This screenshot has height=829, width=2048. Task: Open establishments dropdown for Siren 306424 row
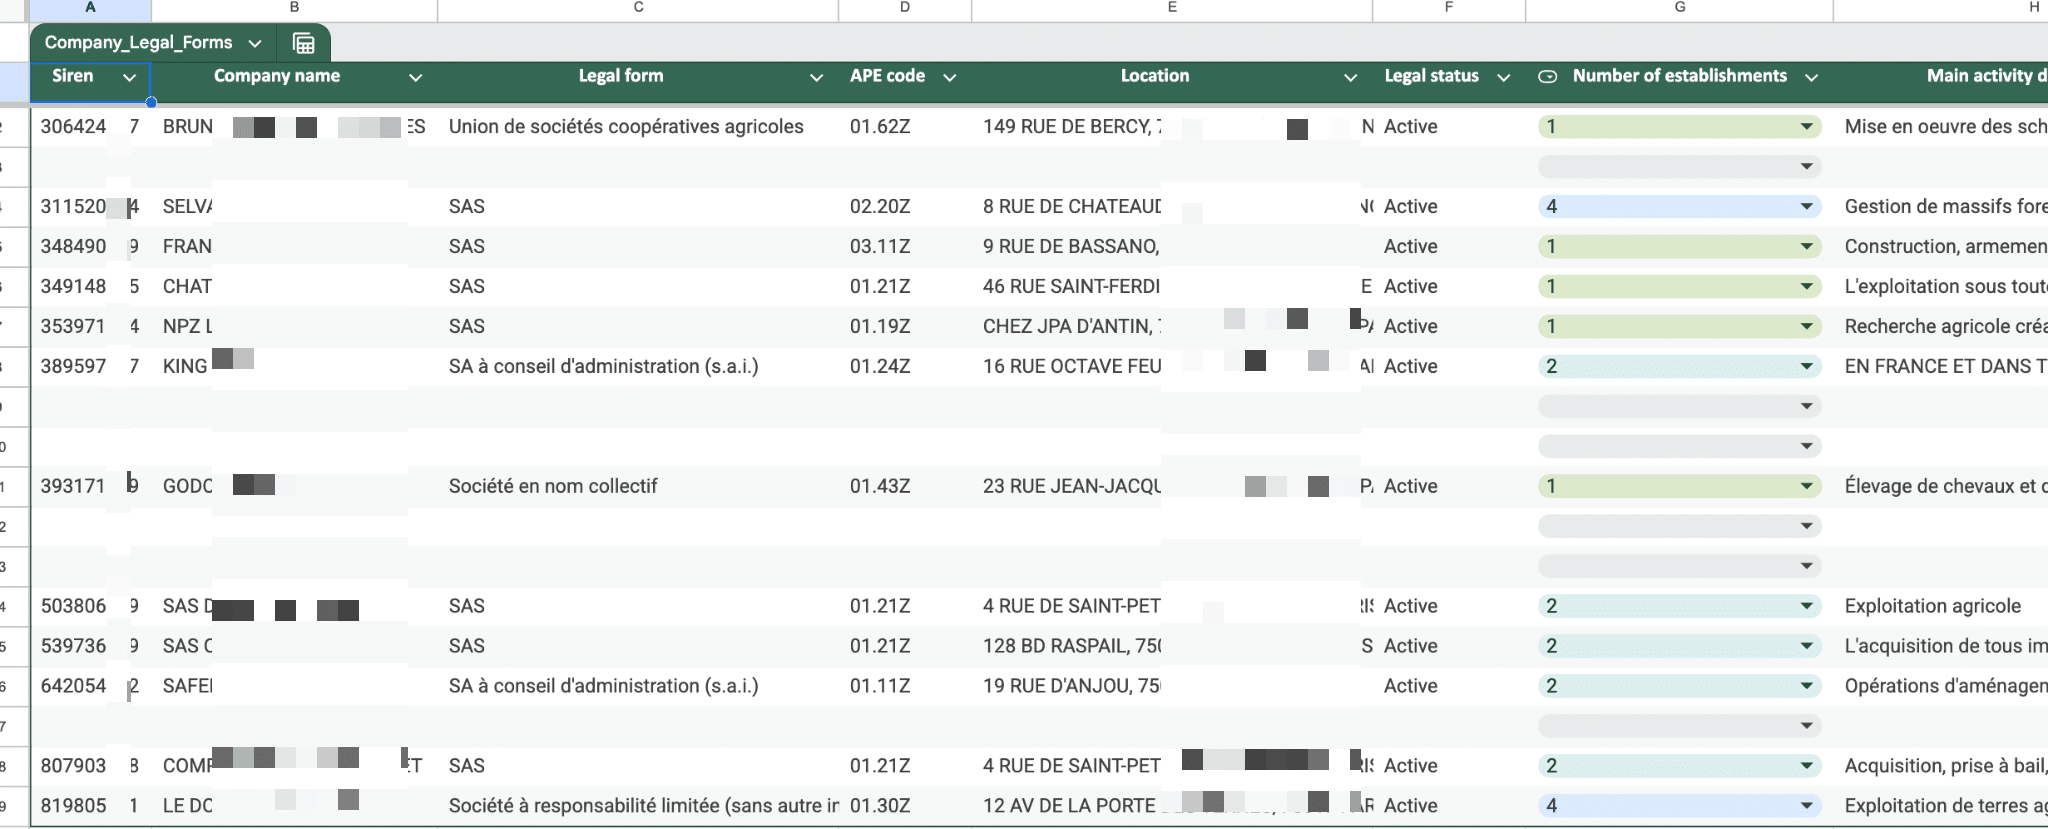[1806, 127]
